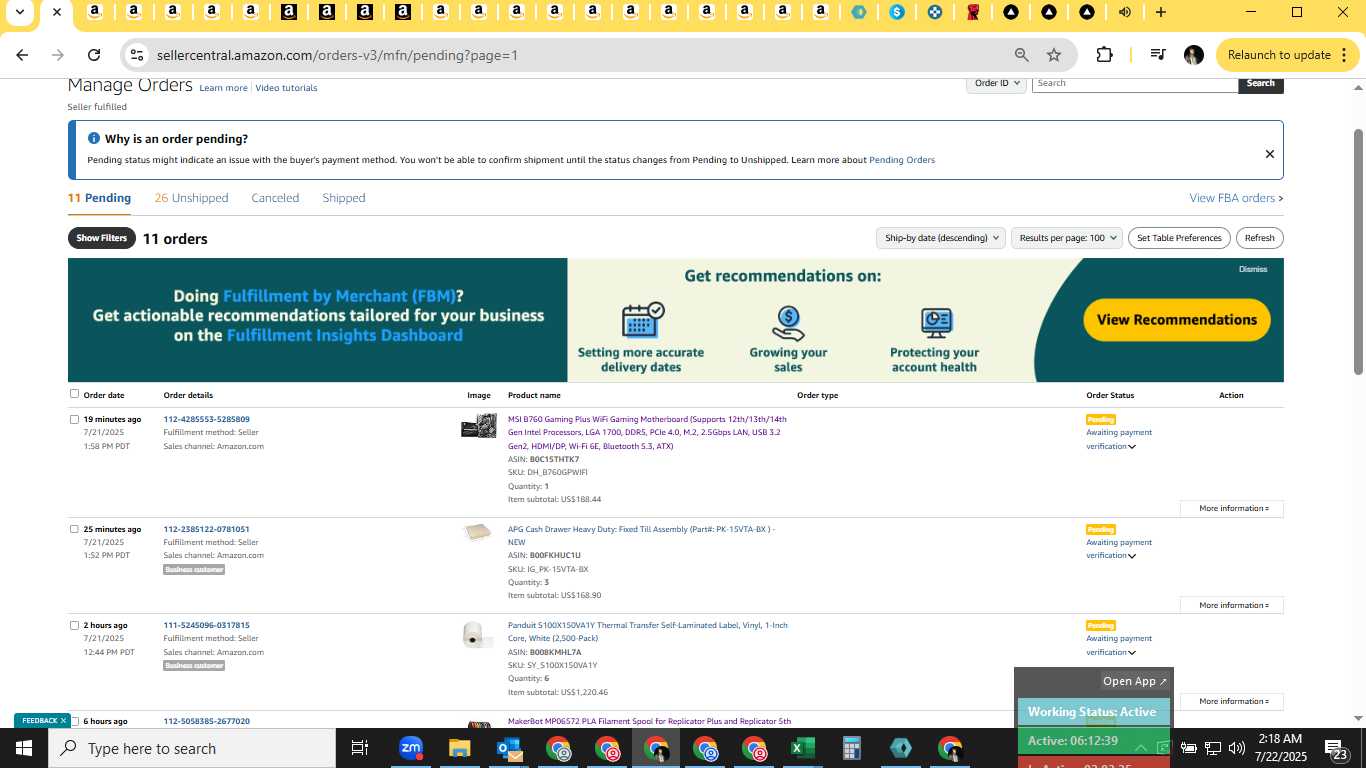Go back to the previous page

[x=22, y=55]
